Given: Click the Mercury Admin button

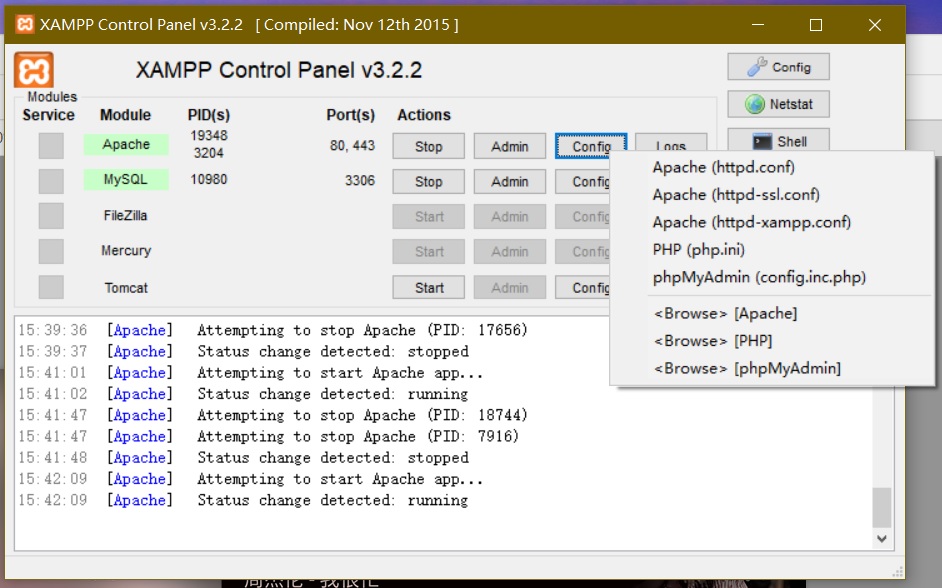Looking at the screenshot, I should 509,252.
